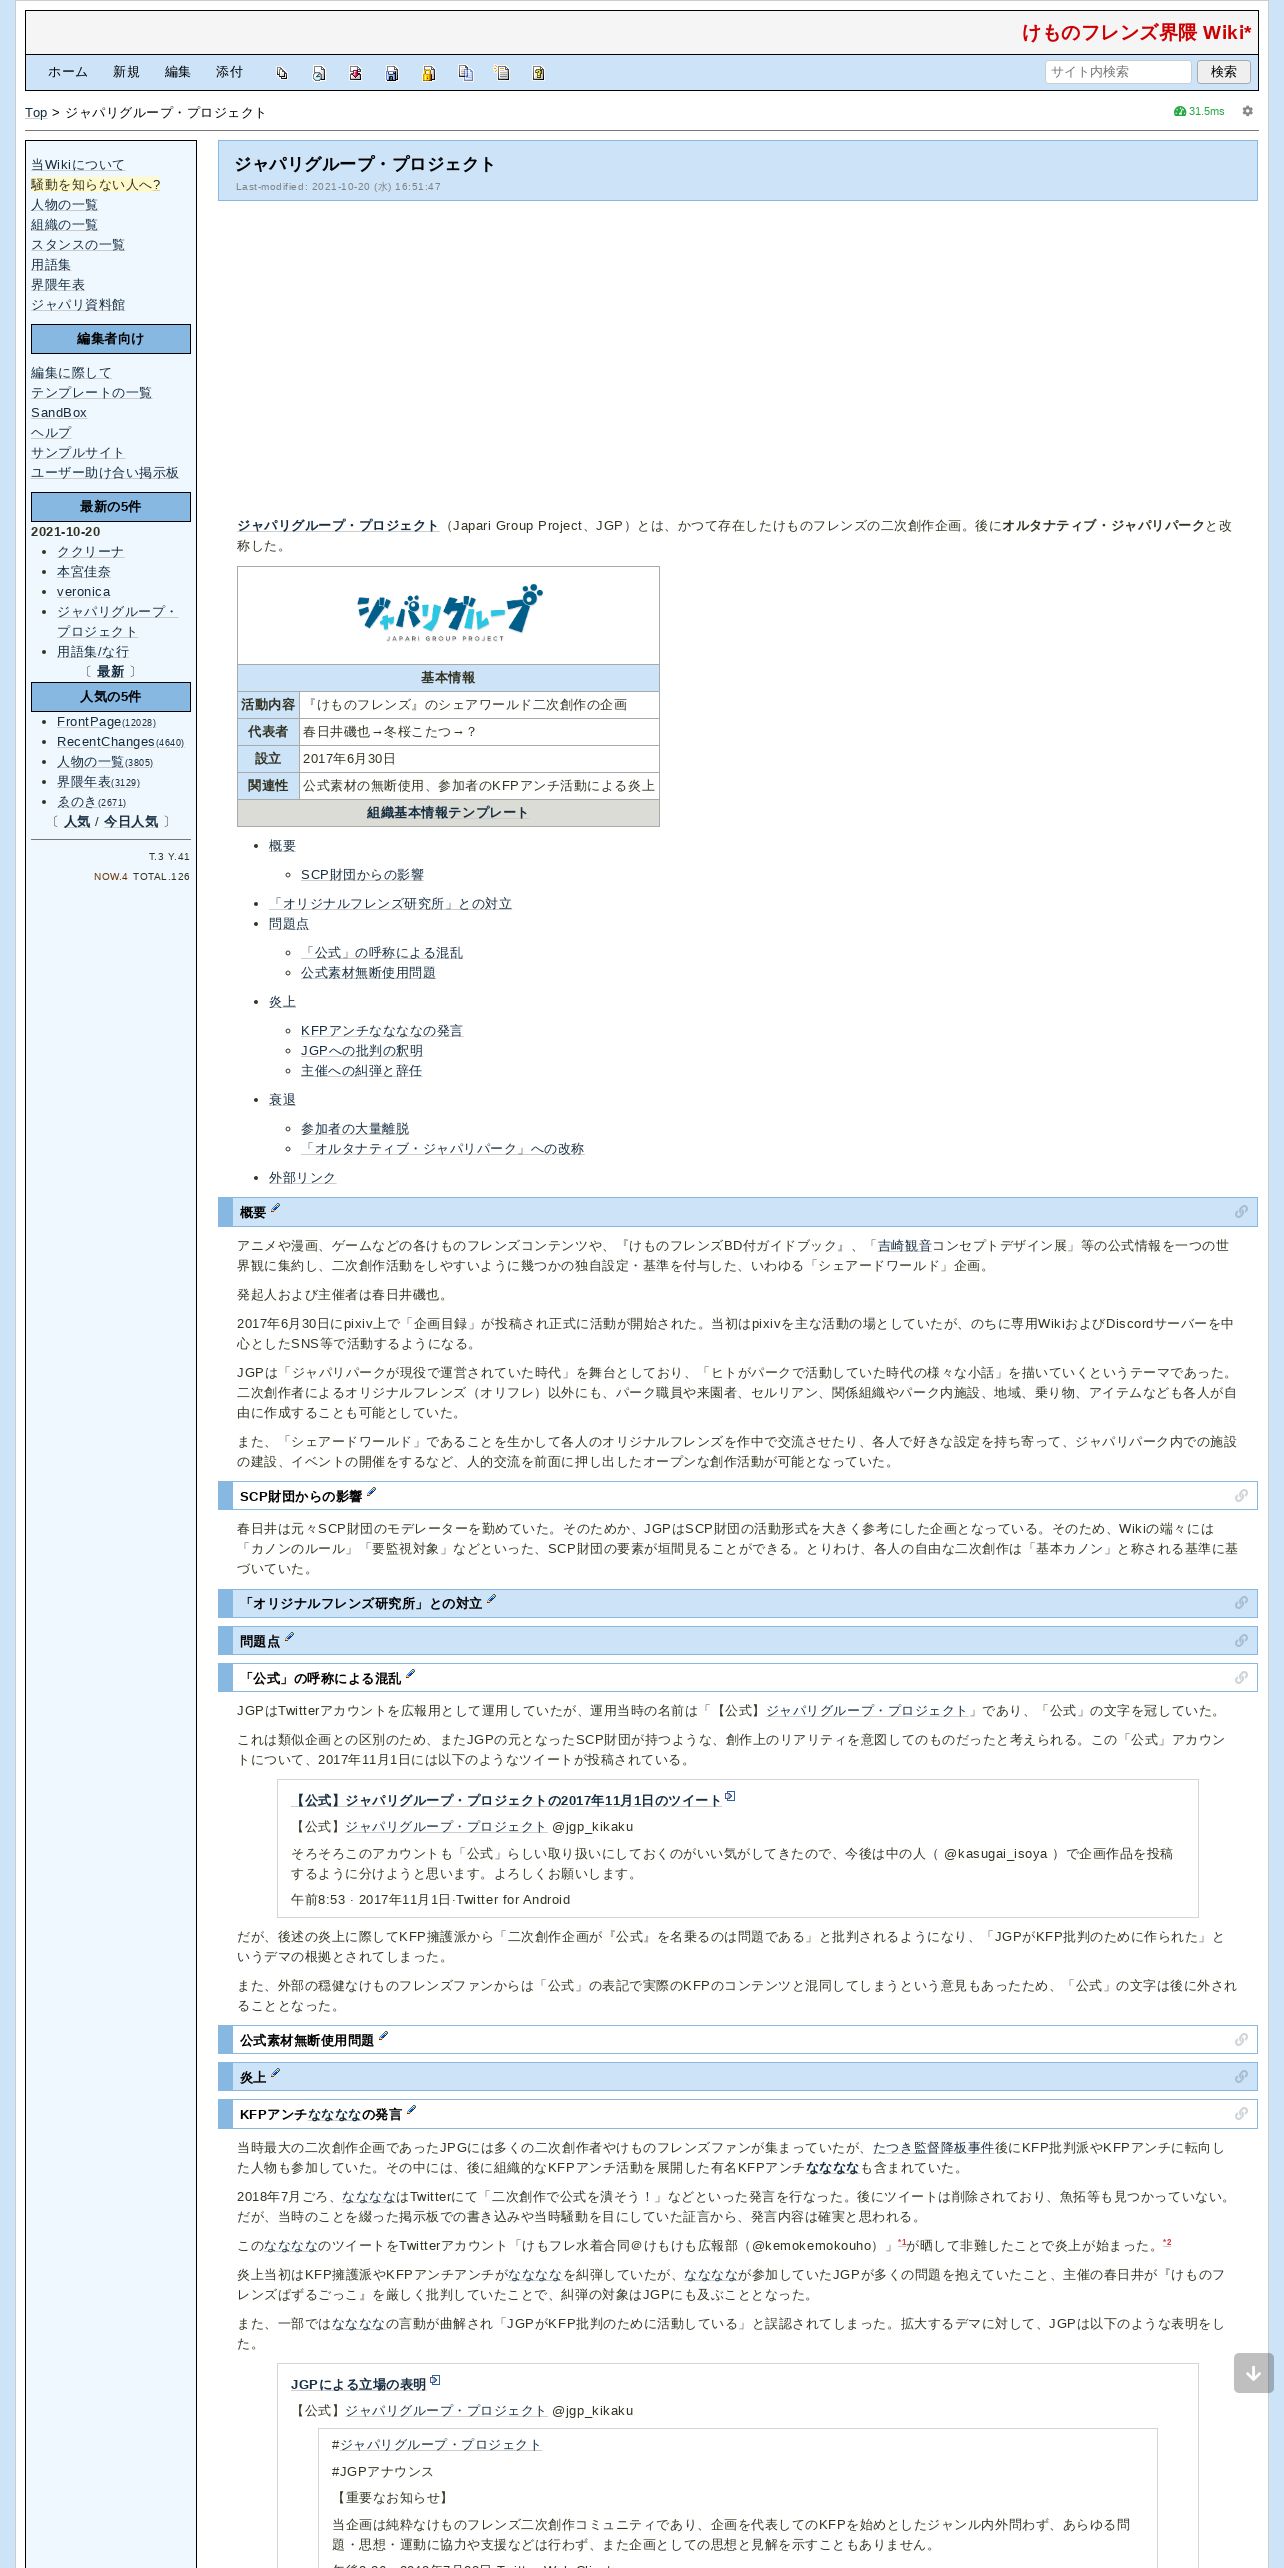1284x2568 pixels.
Task: Click the page reload icon in toolbar
Action: click(x=319, y=73)
